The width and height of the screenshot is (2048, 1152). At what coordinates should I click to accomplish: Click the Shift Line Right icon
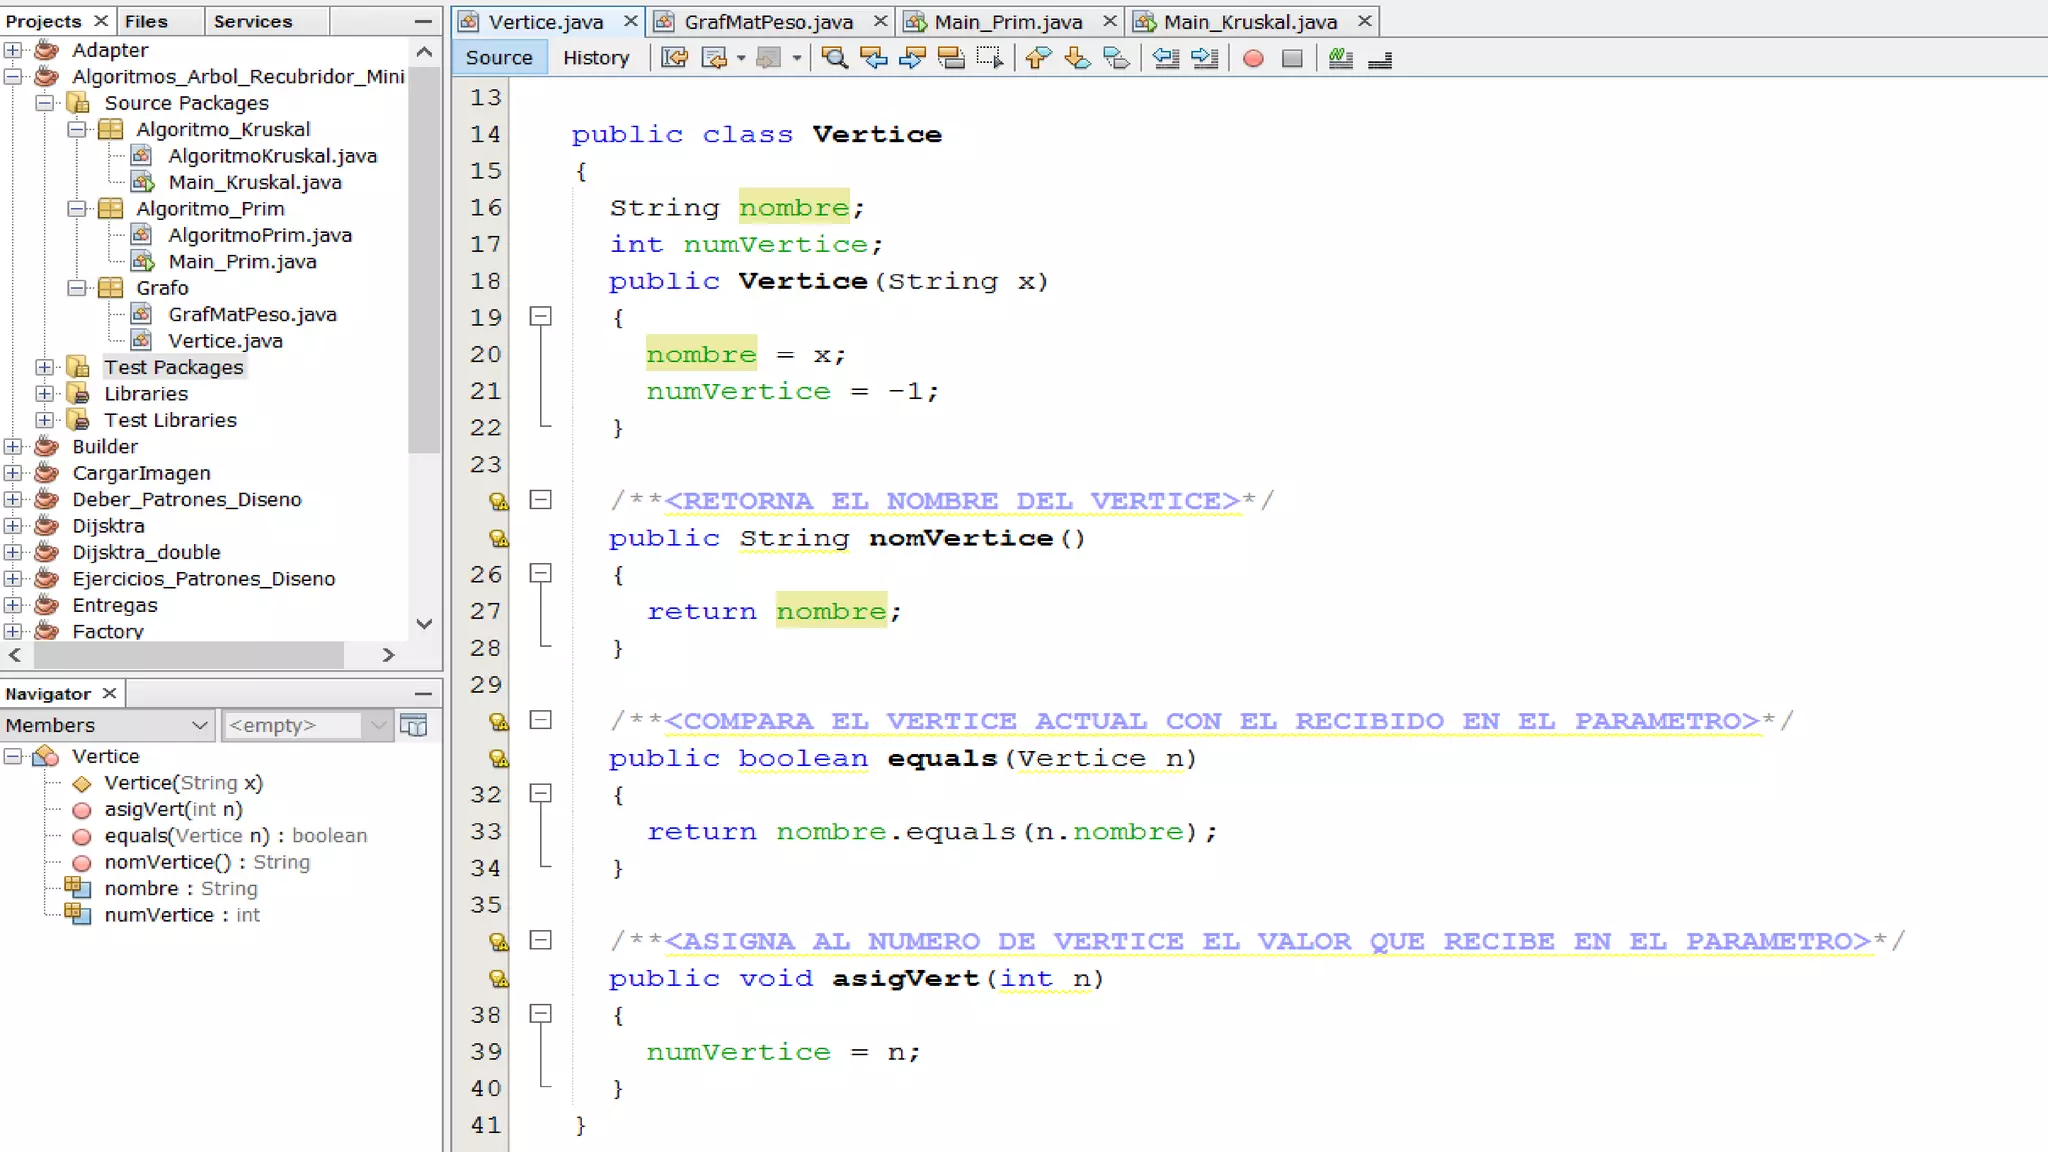(1204, 58)
